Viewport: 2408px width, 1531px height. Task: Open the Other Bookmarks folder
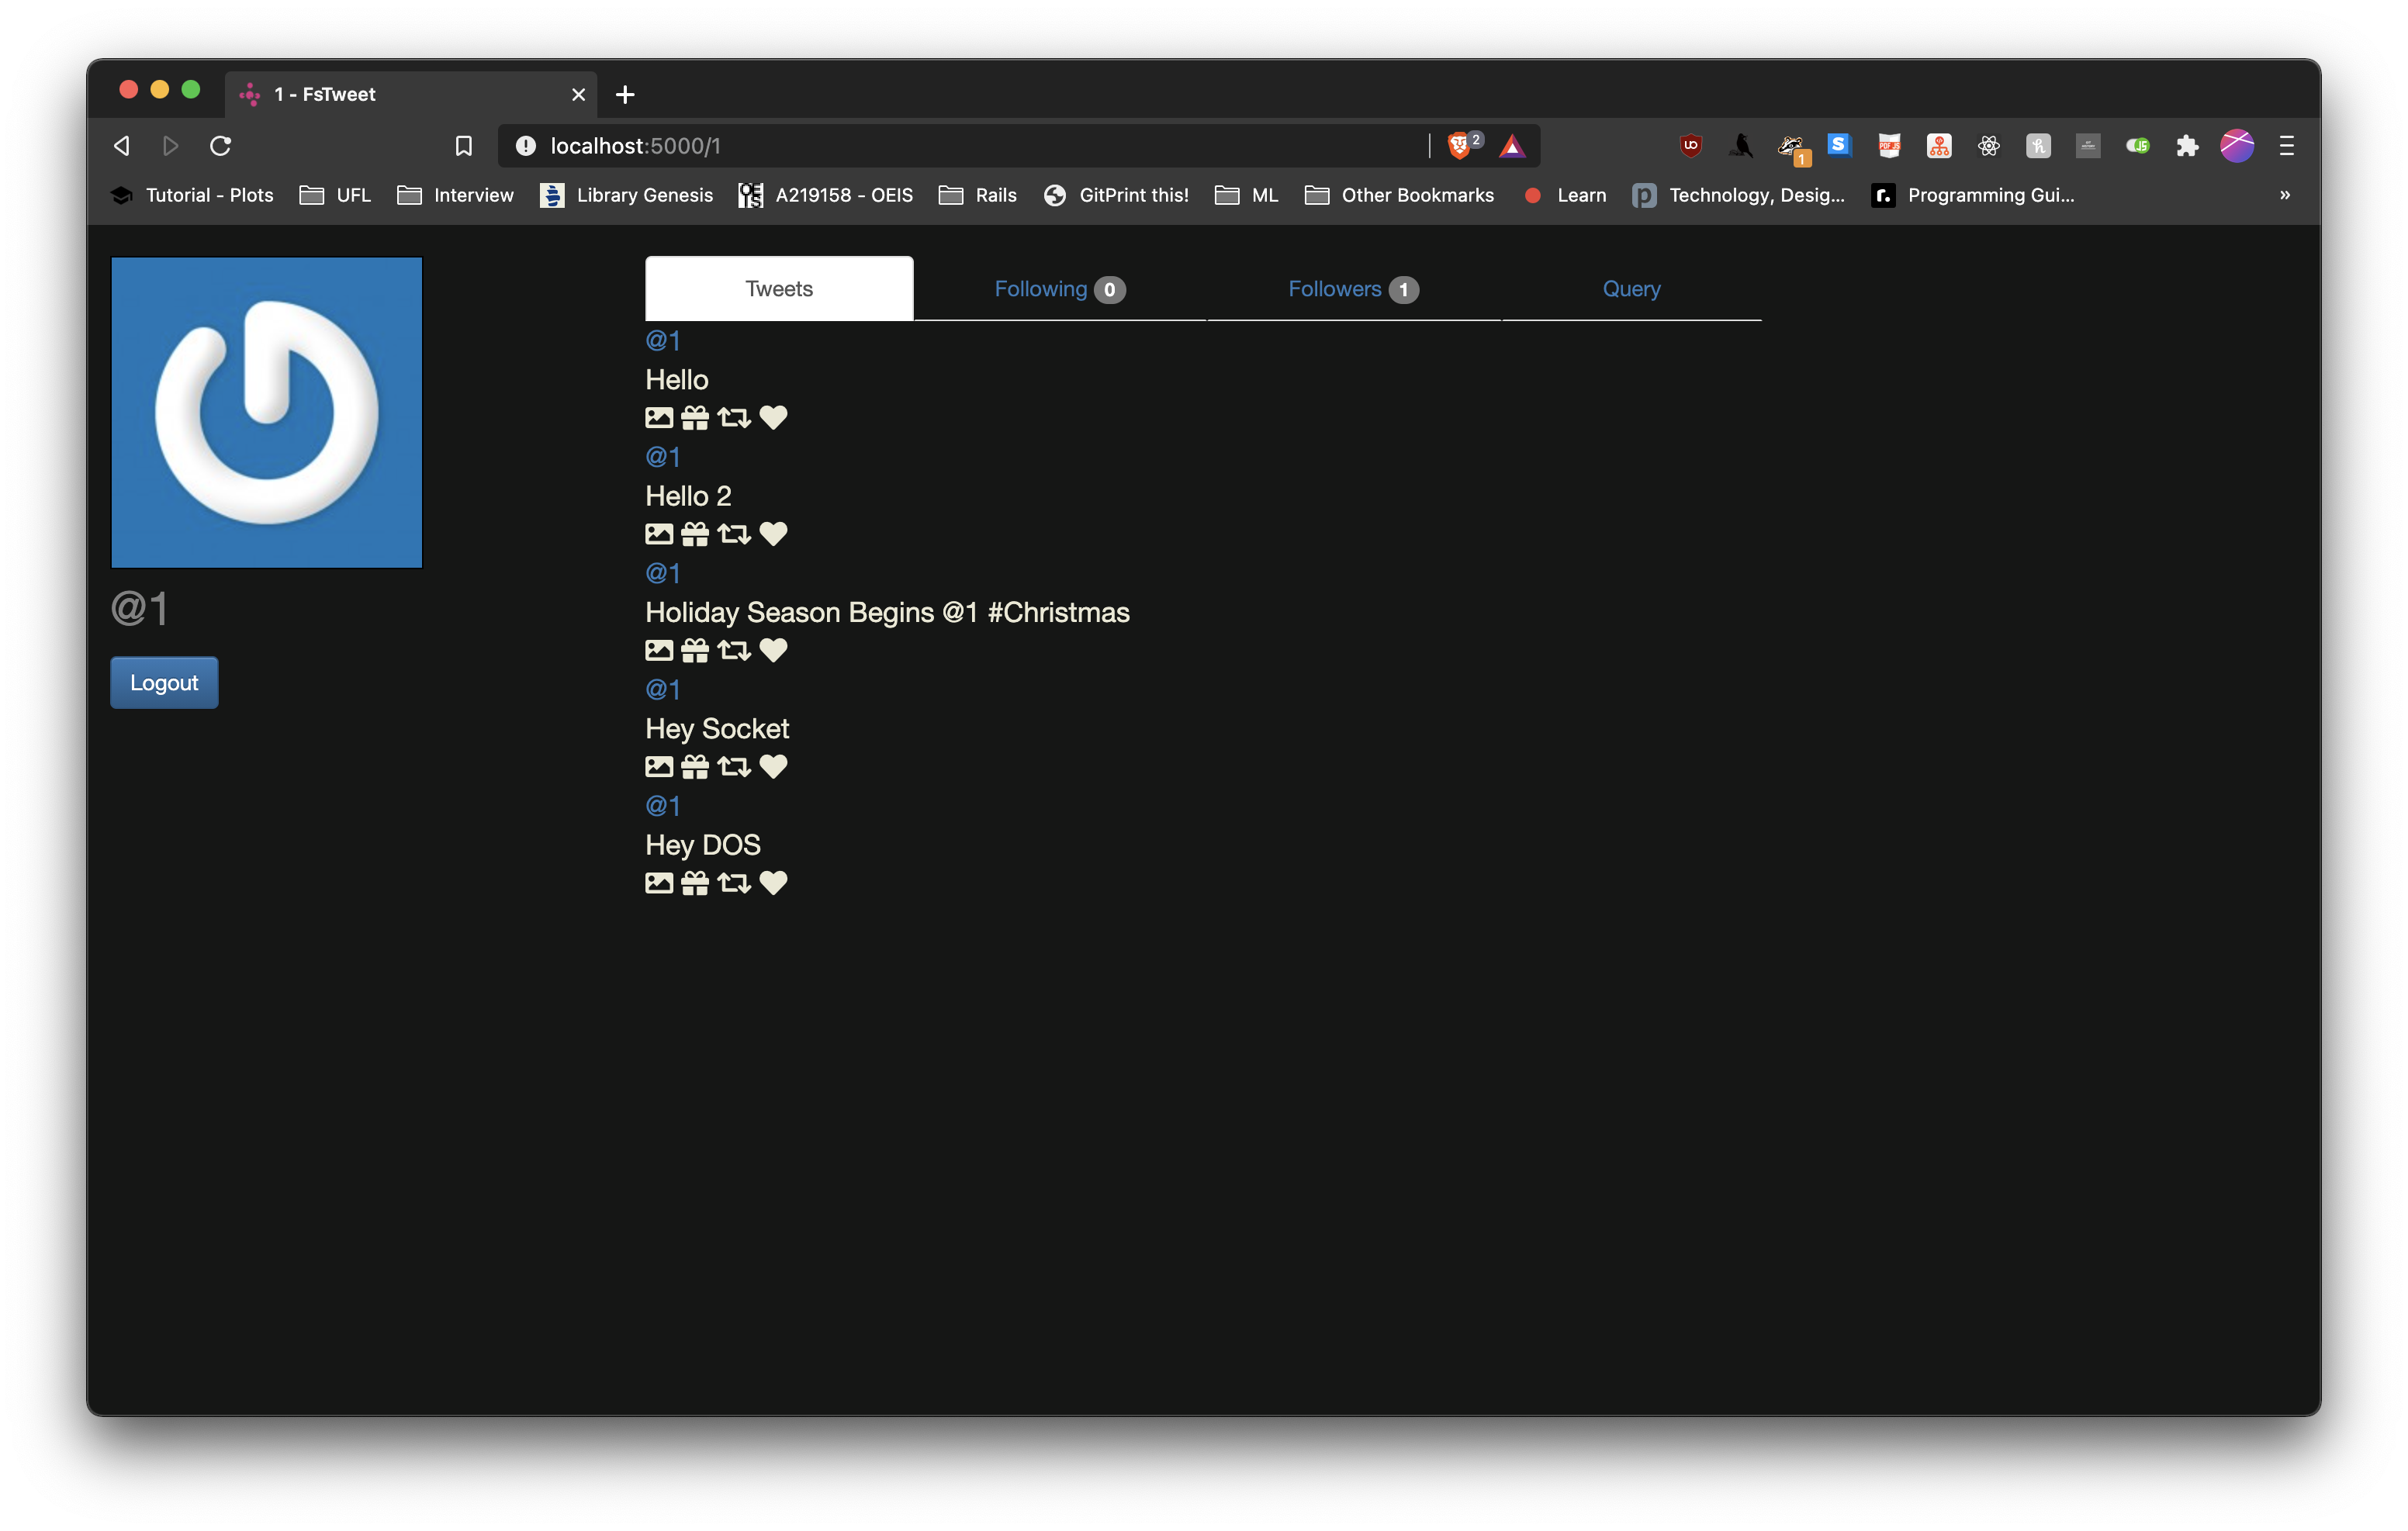1400,195
